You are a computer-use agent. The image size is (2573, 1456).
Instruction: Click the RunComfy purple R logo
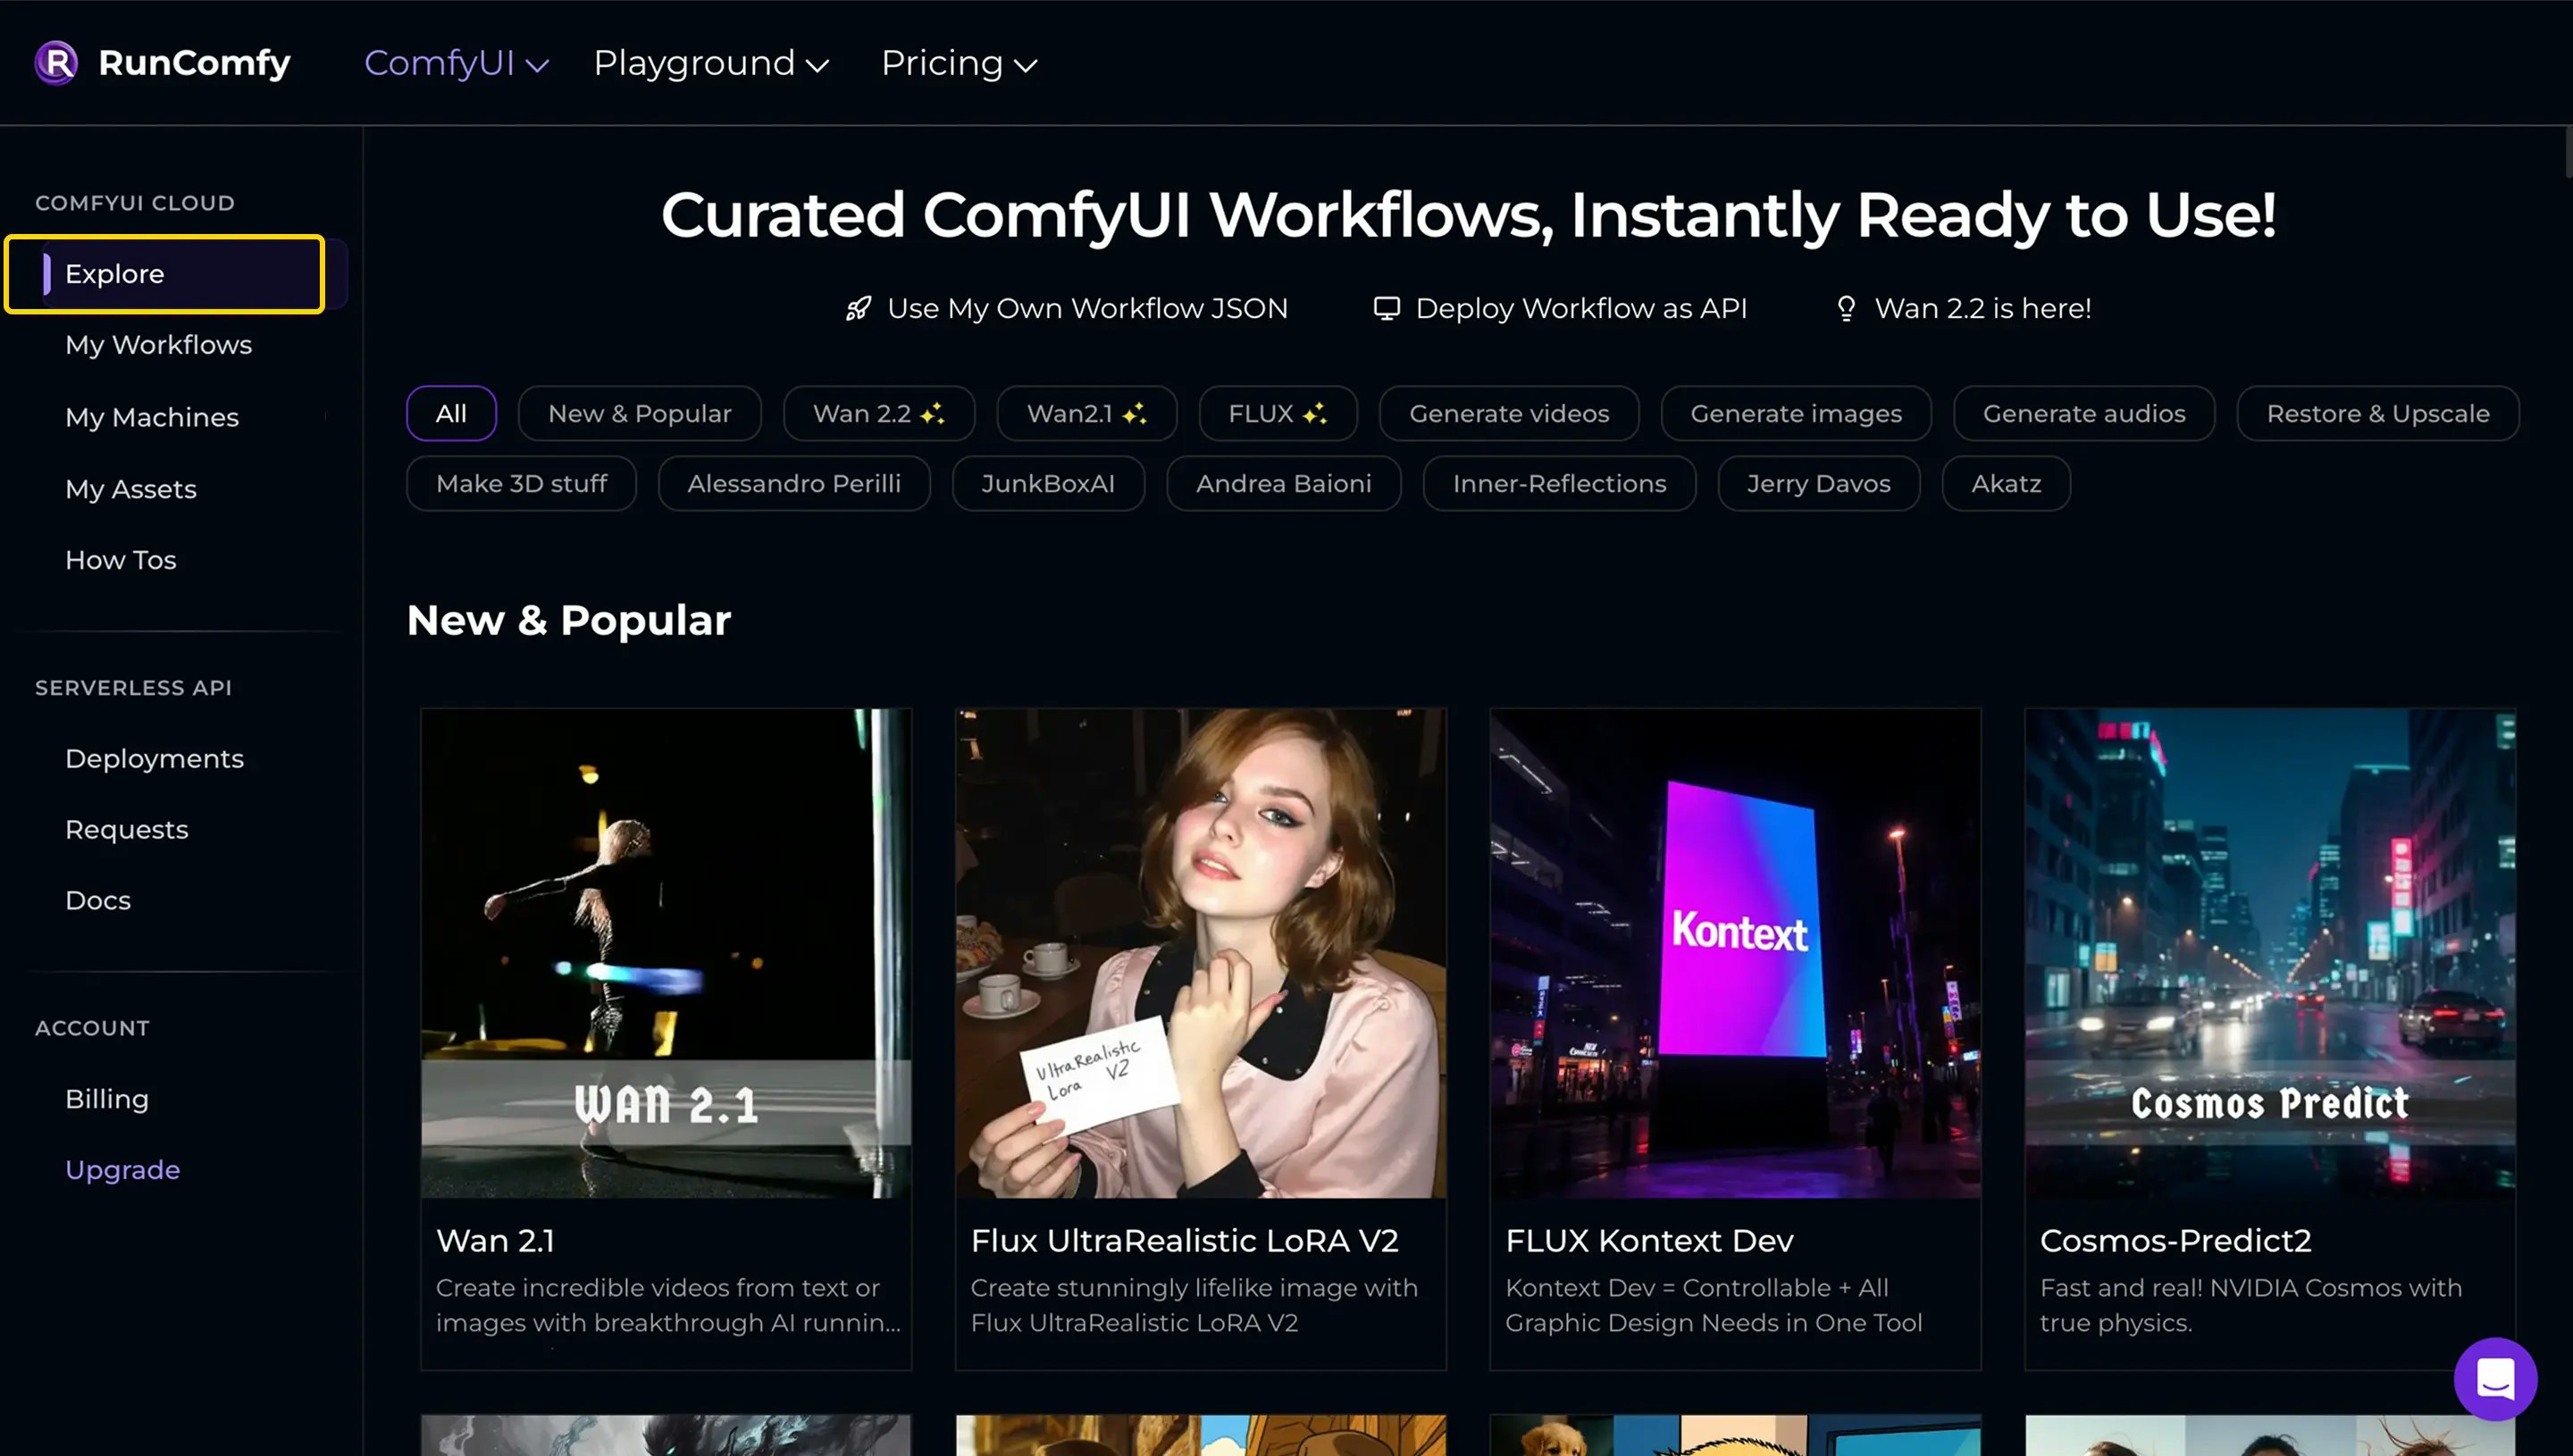pyautogui.click(x=56, y=62)
